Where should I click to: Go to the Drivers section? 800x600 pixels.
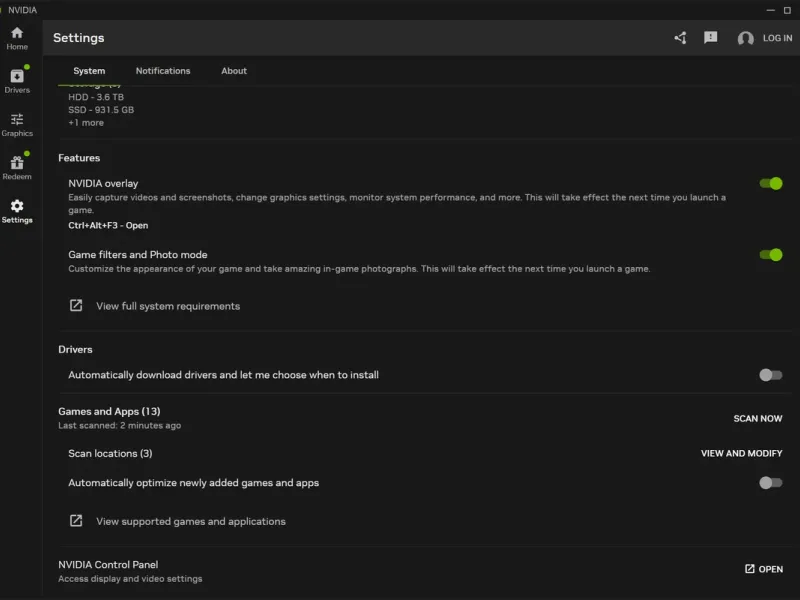click(17, 81)
